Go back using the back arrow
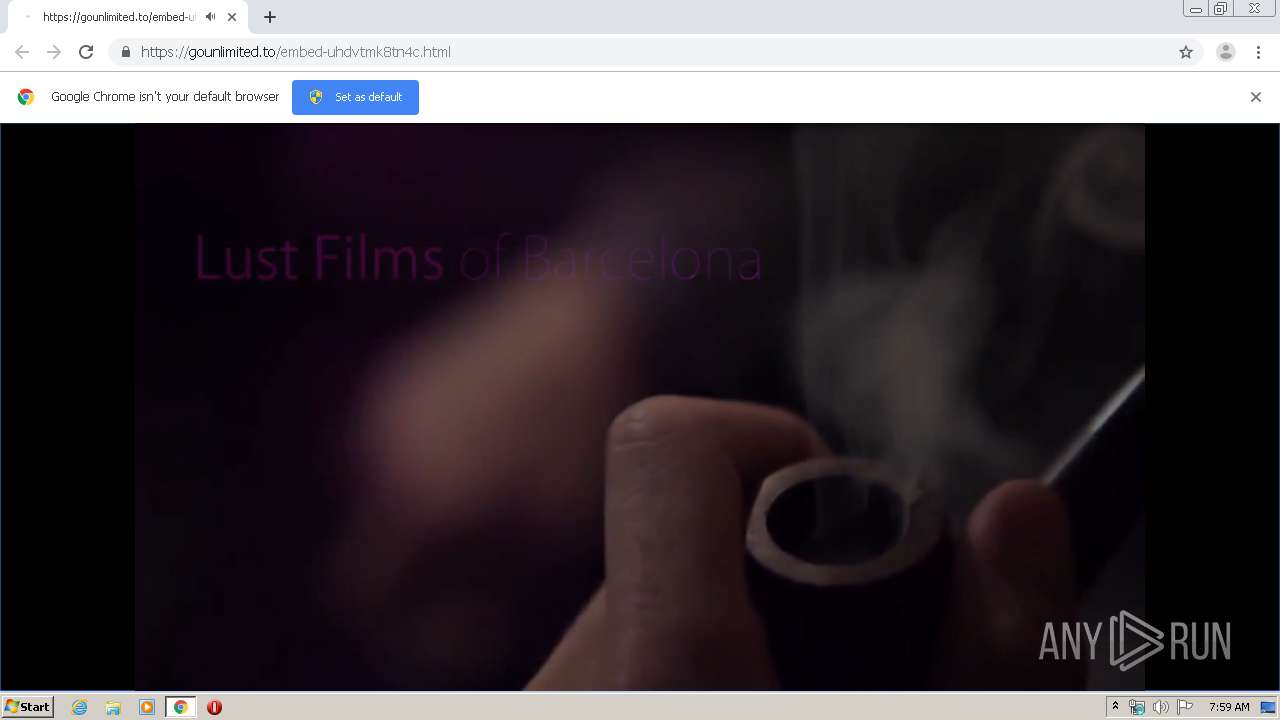 click(x=22, y=52)
